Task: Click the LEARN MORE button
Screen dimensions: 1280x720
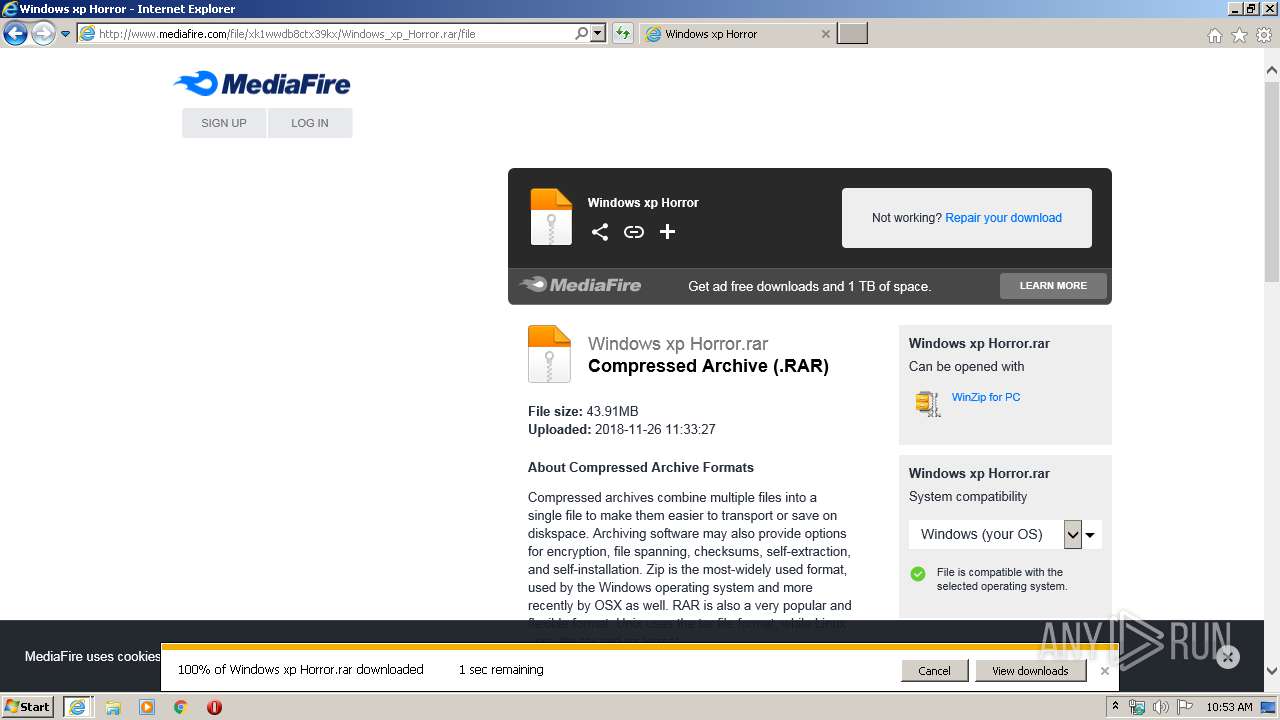Action: [x=1053, y=286]
